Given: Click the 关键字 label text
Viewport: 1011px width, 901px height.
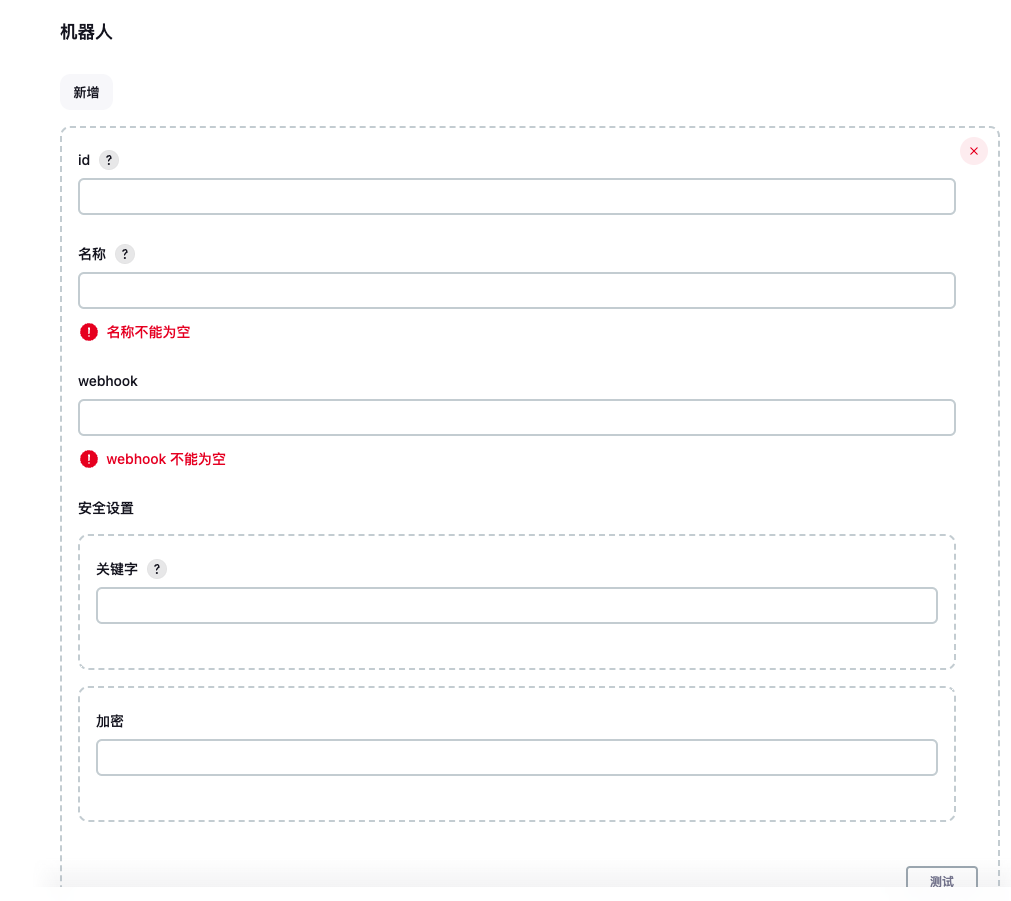Looking at the screenshot, I should click(x=117, y=569).
